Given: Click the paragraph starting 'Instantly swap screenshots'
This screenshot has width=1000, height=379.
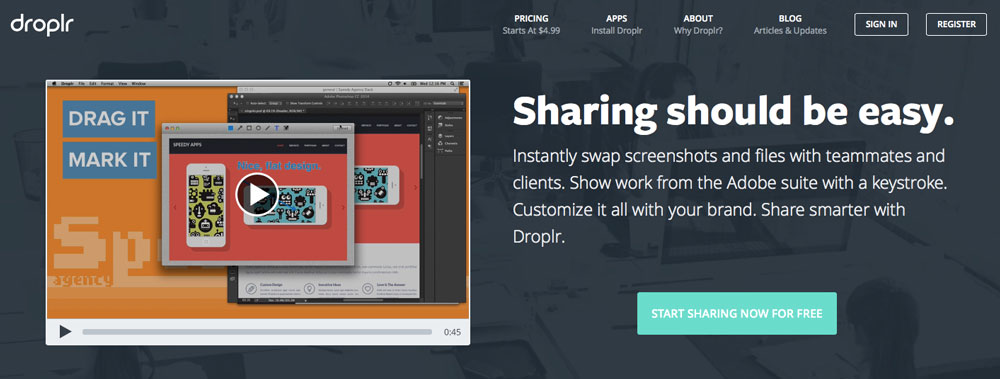Looking at the screenshot, I should point(730,196).
